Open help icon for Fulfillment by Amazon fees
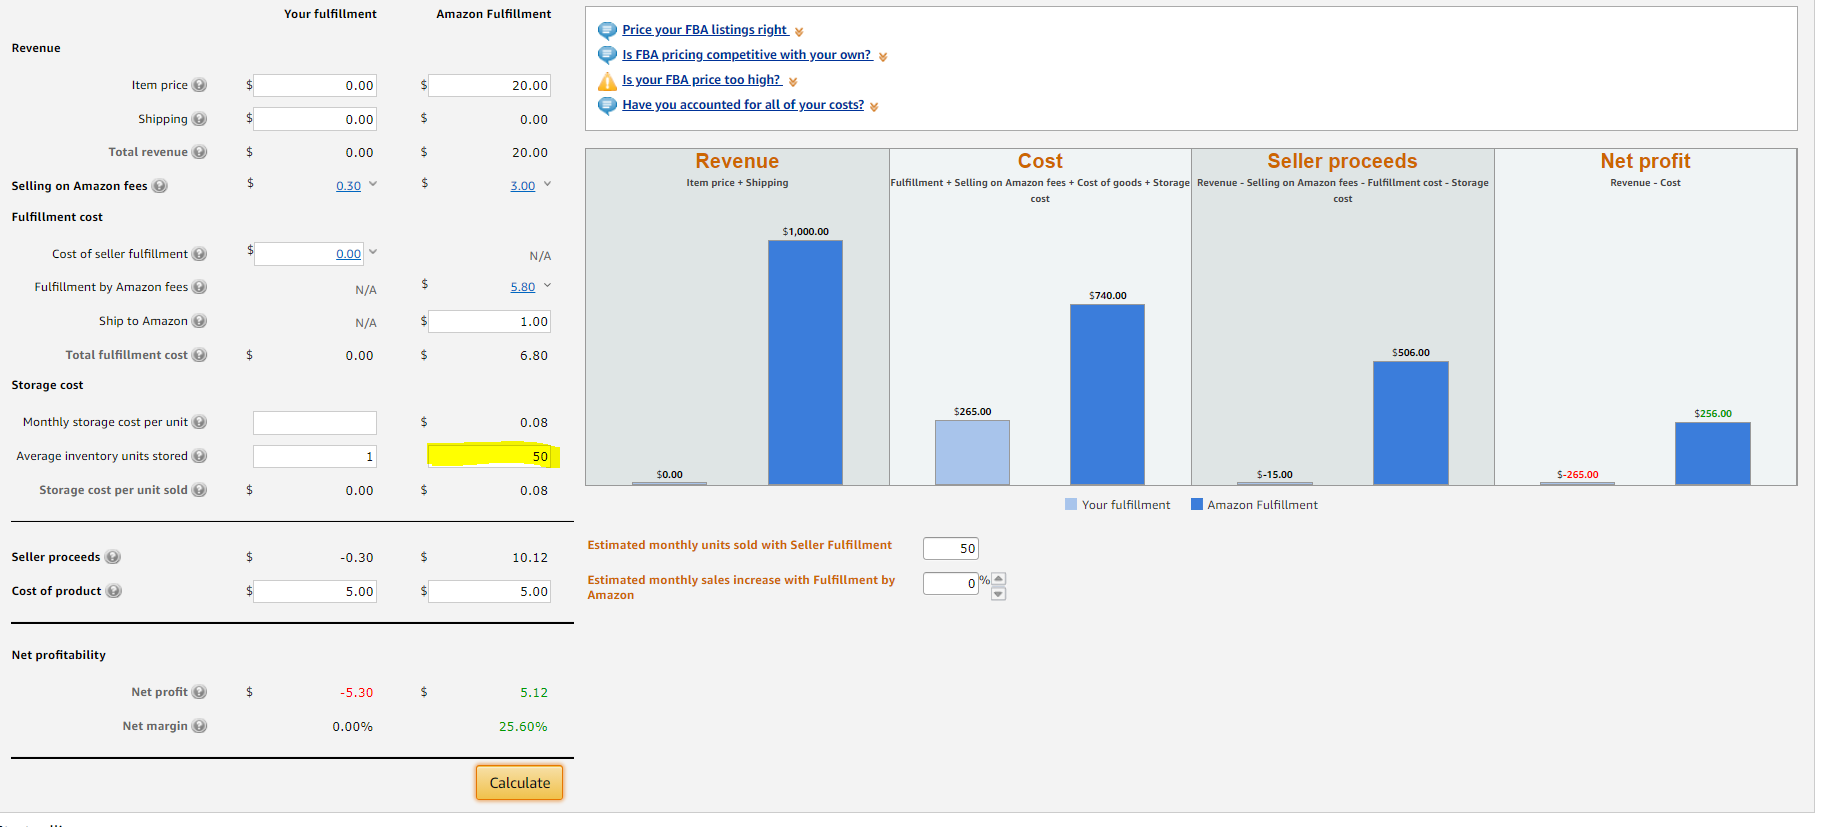Image resolution: width=1825 pixels, height=827 pixels. [x=199, y=287]
